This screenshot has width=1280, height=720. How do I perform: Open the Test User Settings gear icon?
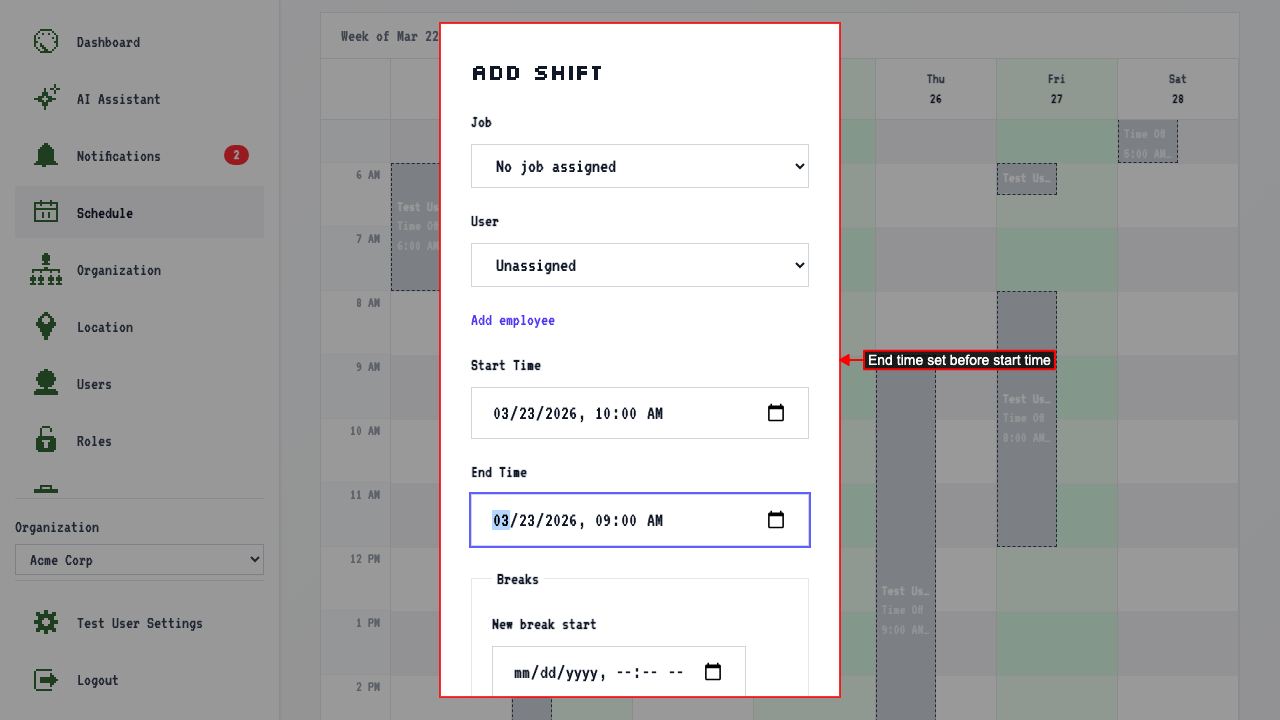point(46,622)
